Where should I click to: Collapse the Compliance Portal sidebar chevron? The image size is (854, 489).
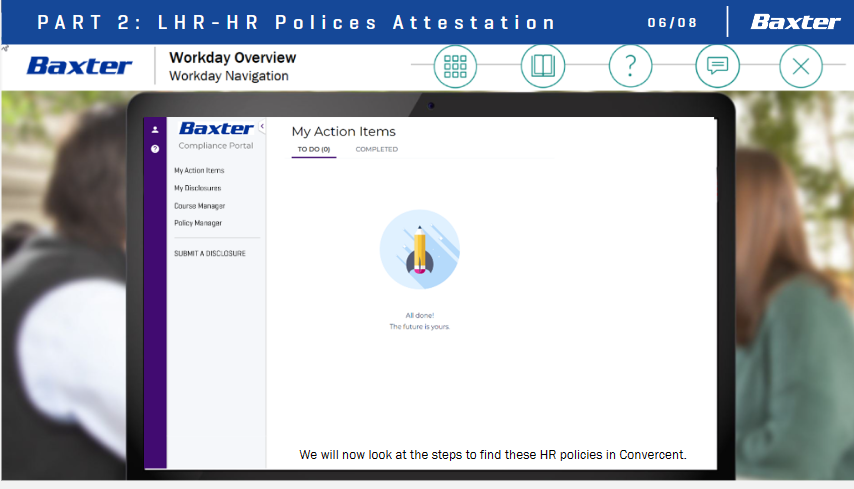(x=262, y=126)
